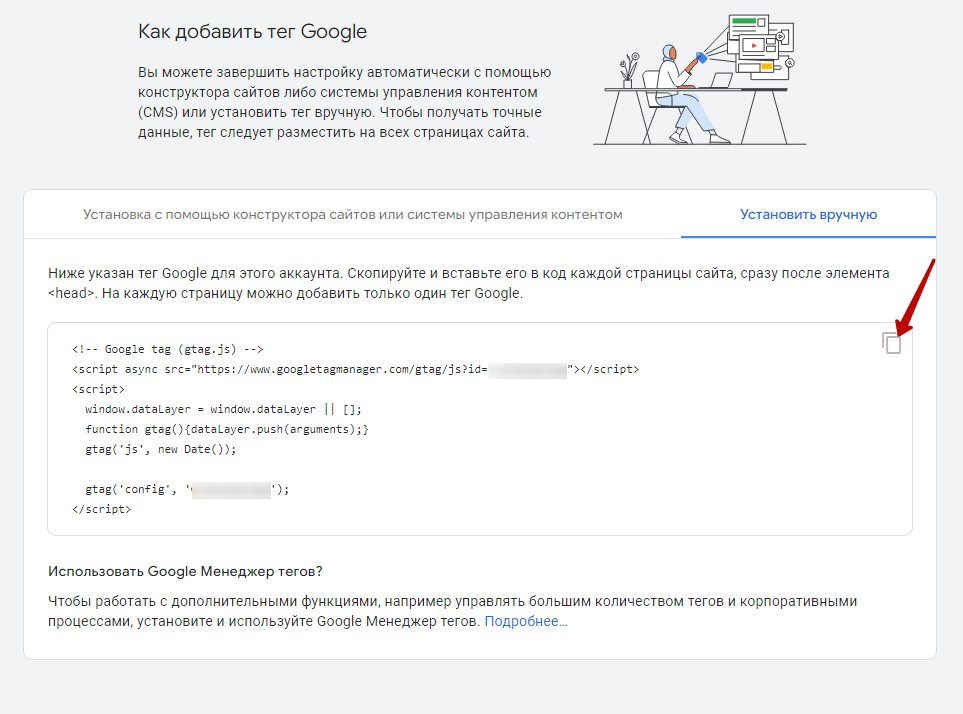The width and height of the screenshot is (963, 714).
Task: Click the opening "<script>" line in the snippet
Action: (x=98, y=389)
